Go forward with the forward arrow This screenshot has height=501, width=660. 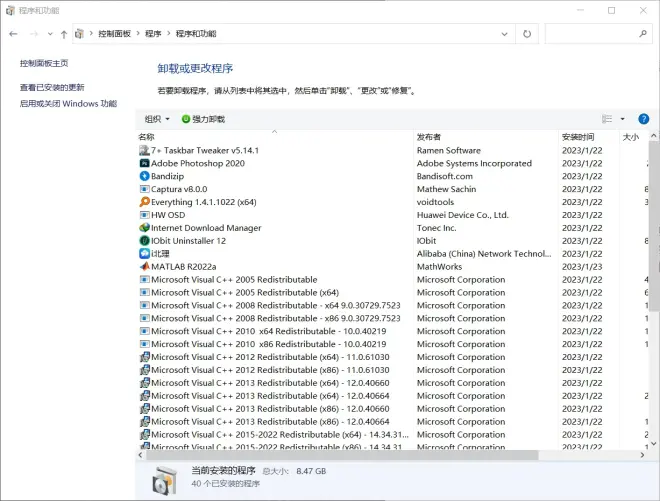(x=35, y=34)
